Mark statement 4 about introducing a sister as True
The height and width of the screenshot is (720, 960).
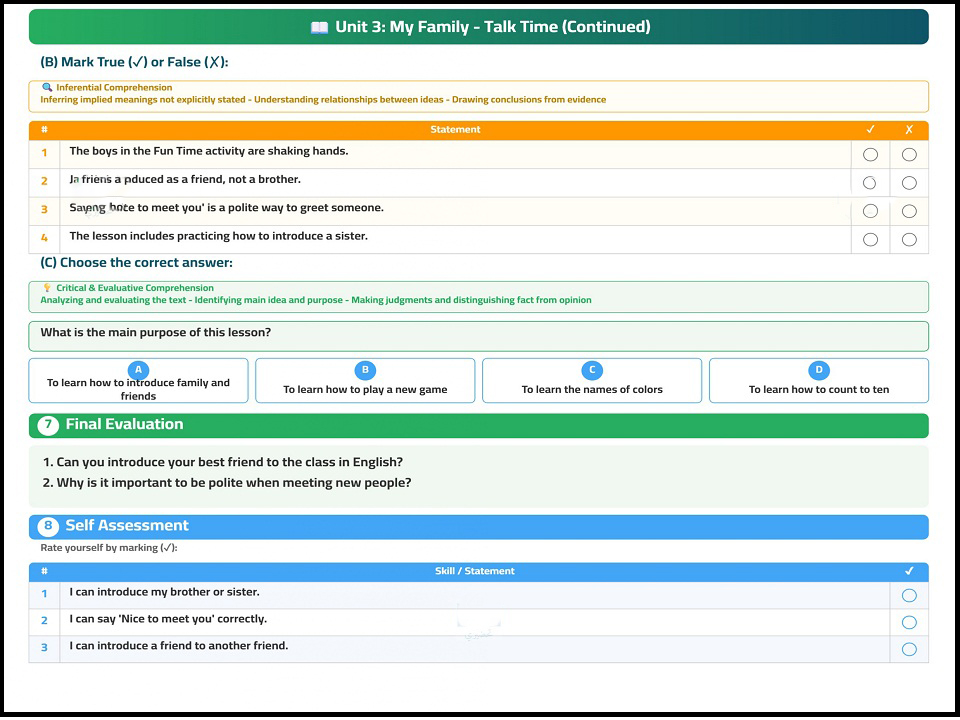click(x=870, y=239)
